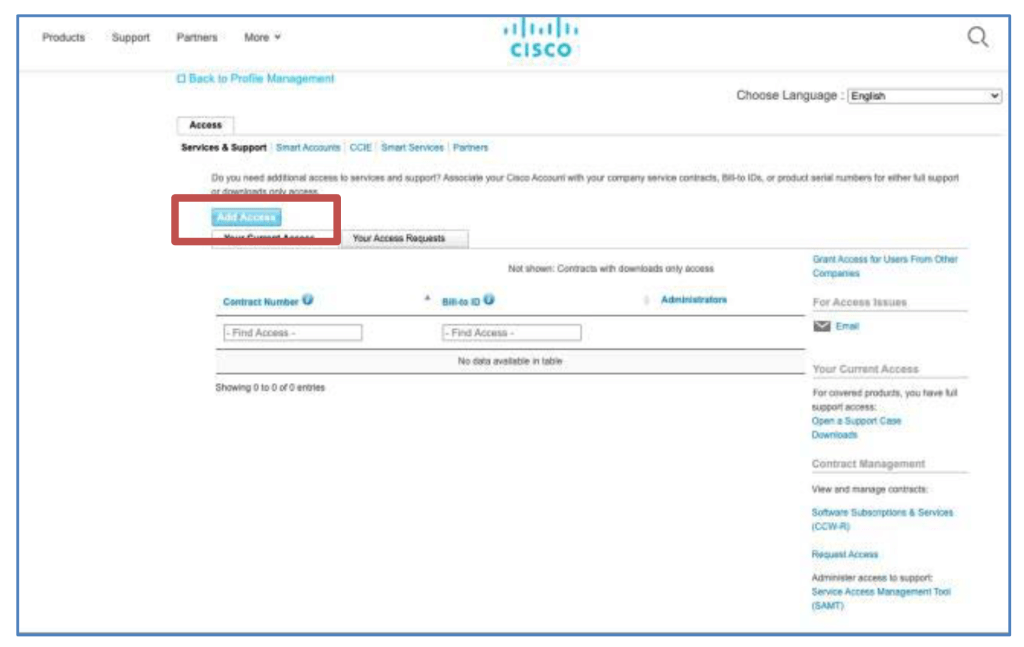Open the Choose Language dropdown
This screenshot has width=1024, height=647.
coord(923,96)
